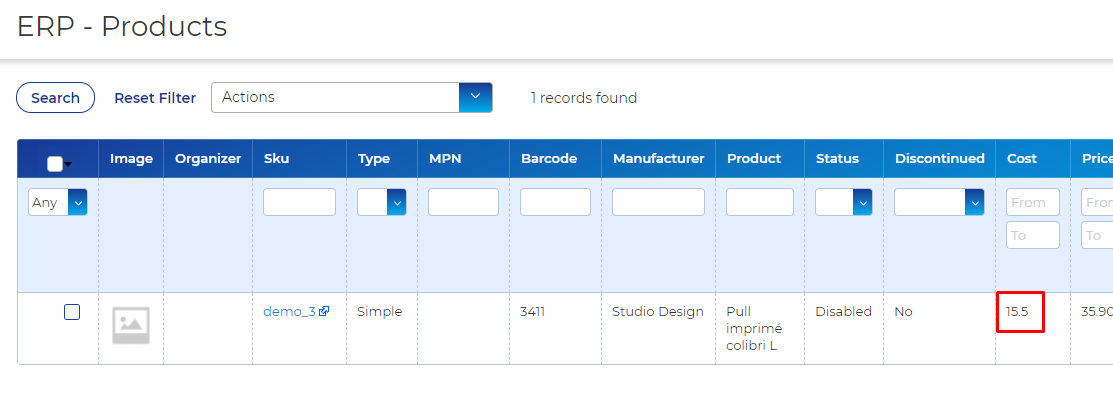Expand the Discontinued filter dropdown
Image resolution: width=1113 pixels, height=411 pixels.
939,202
